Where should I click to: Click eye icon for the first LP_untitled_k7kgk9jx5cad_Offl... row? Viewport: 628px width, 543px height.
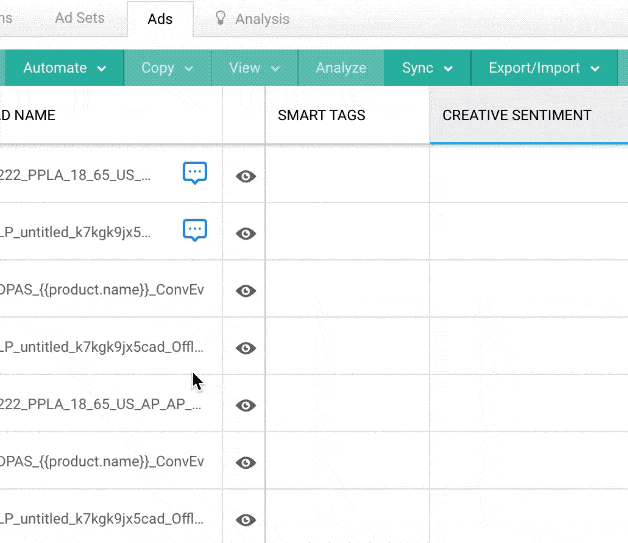tap(246, 348)
